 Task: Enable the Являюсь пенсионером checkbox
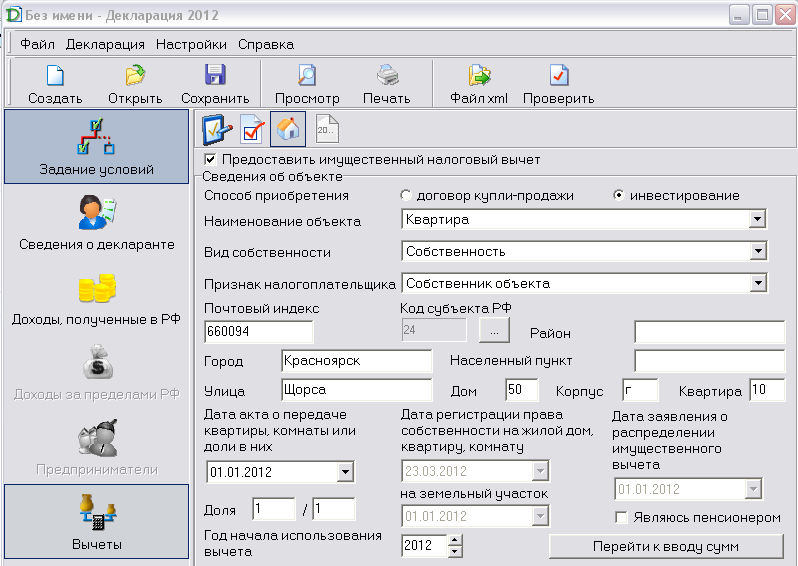pos(622,518)
